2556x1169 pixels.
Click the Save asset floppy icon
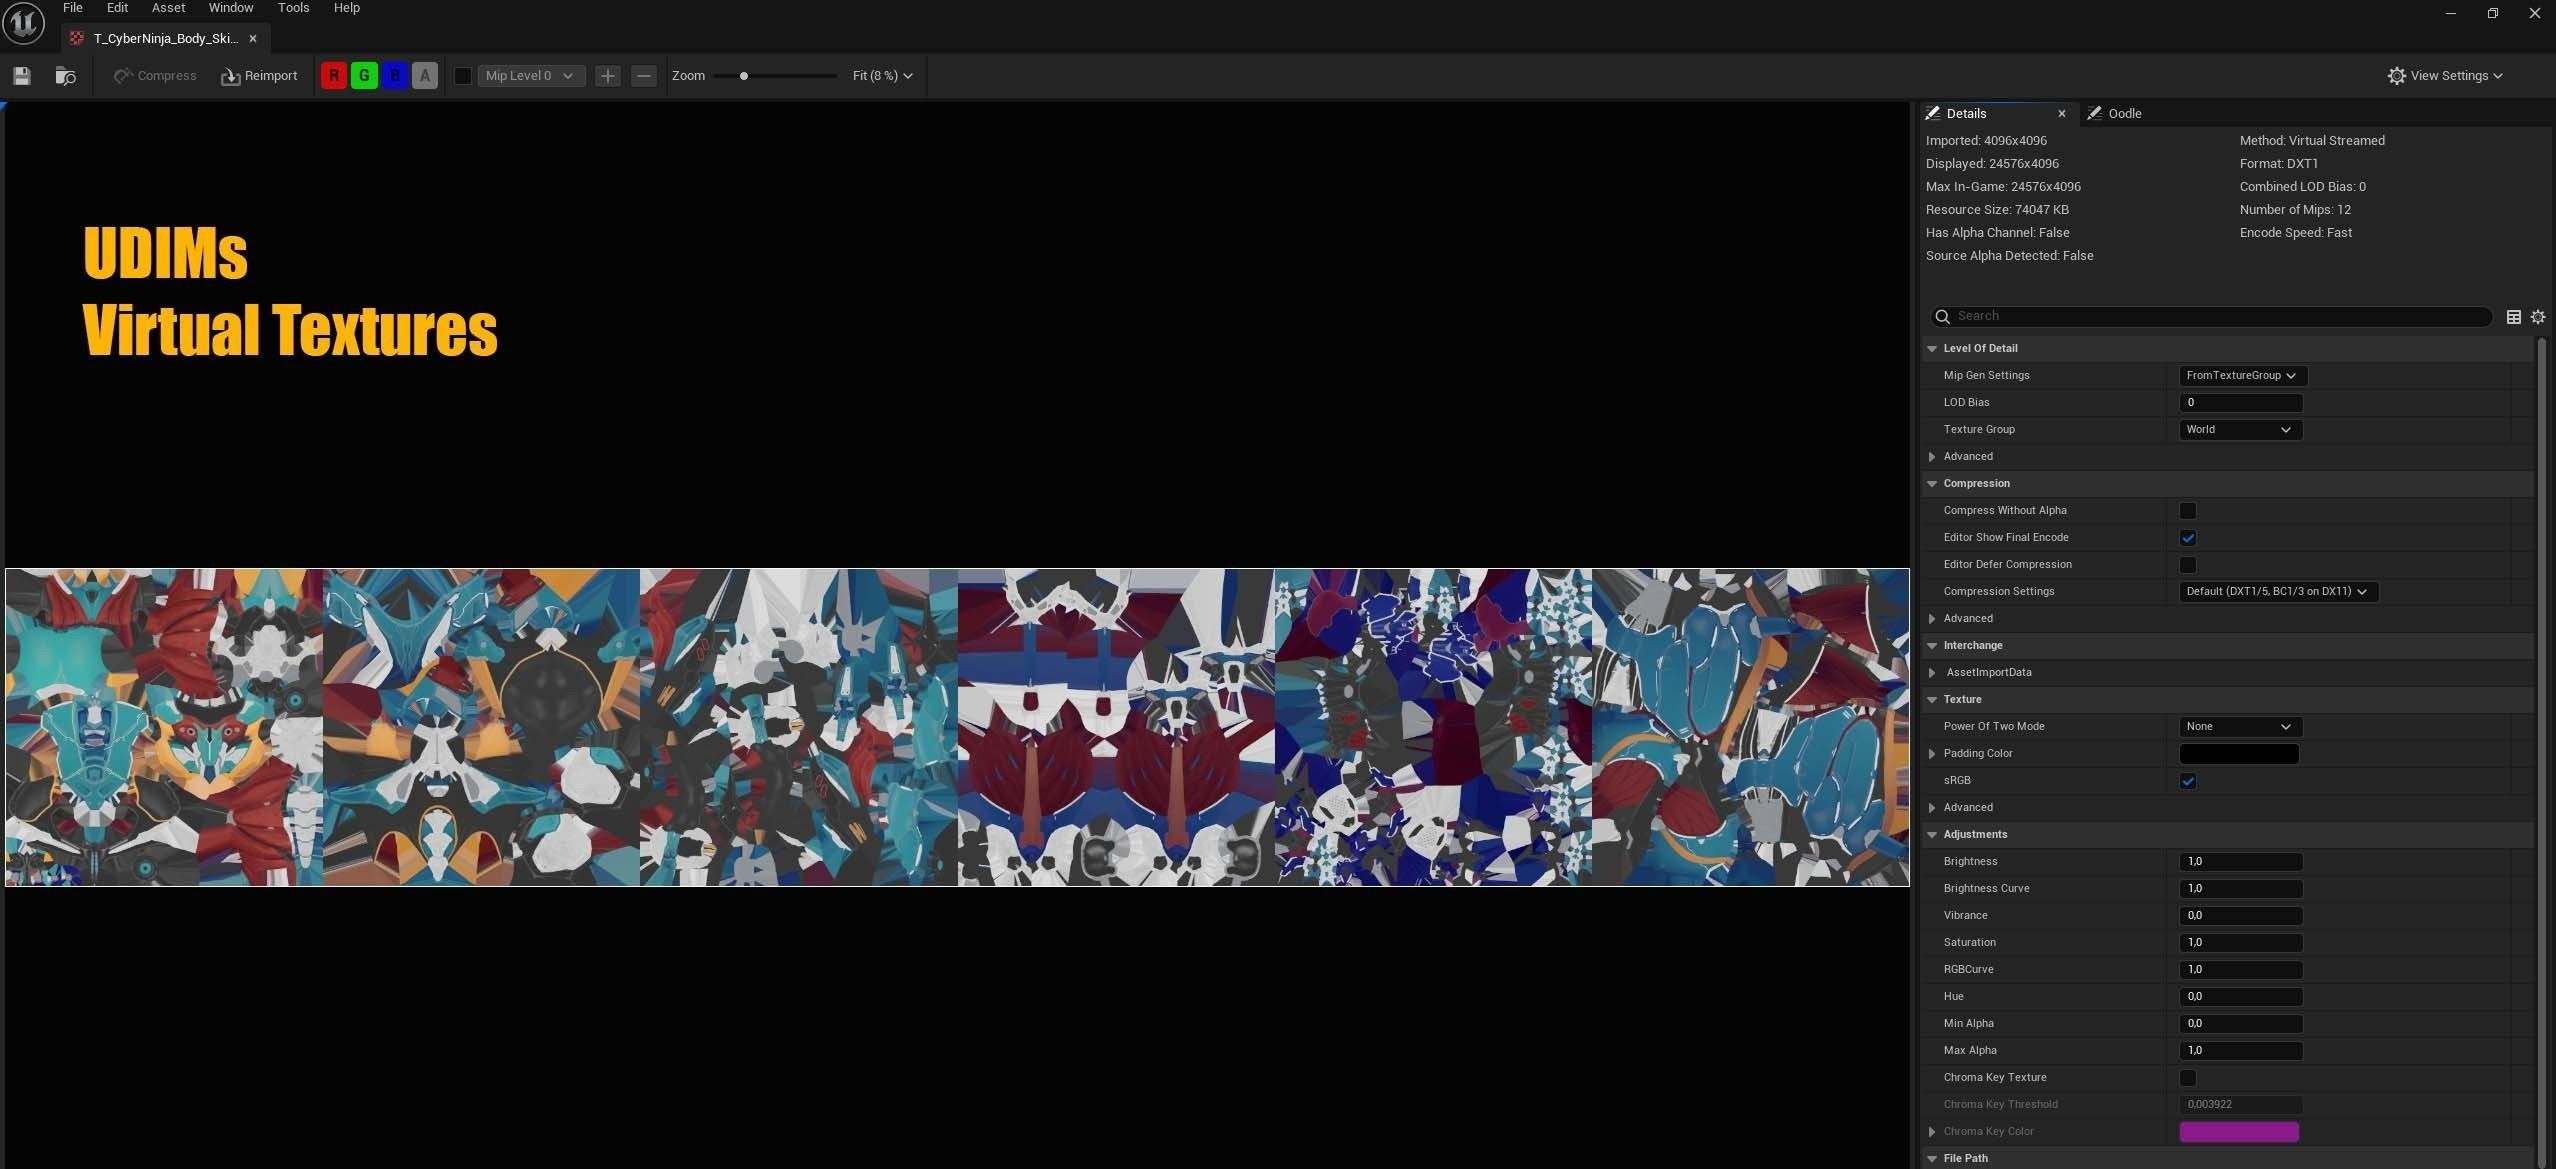[22, 76]
